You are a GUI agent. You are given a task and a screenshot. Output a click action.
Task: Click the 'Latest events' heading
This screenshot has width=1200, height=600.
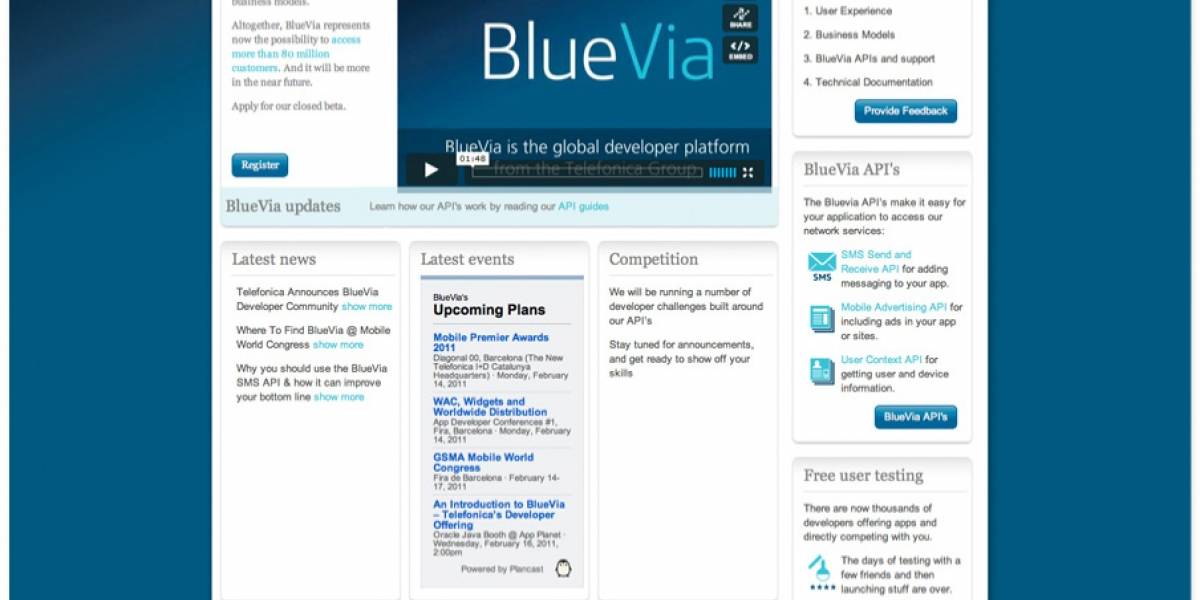pyautogui.click(x=467, y=259)
